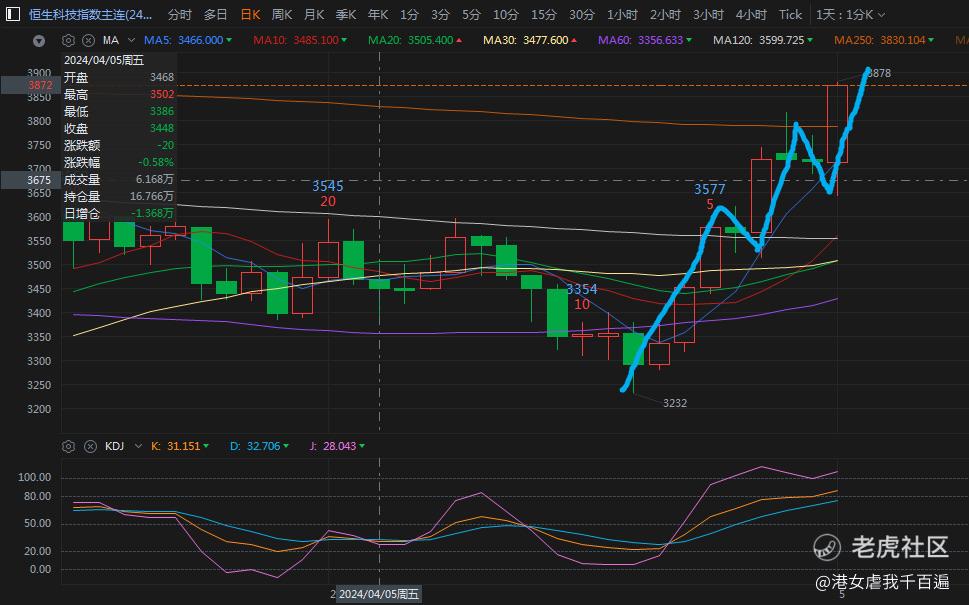Click the 2024/04/05周五 date label on time axis
Image resolution: width=969 pixels, height=605 pixels.
[x=378, y=594]
